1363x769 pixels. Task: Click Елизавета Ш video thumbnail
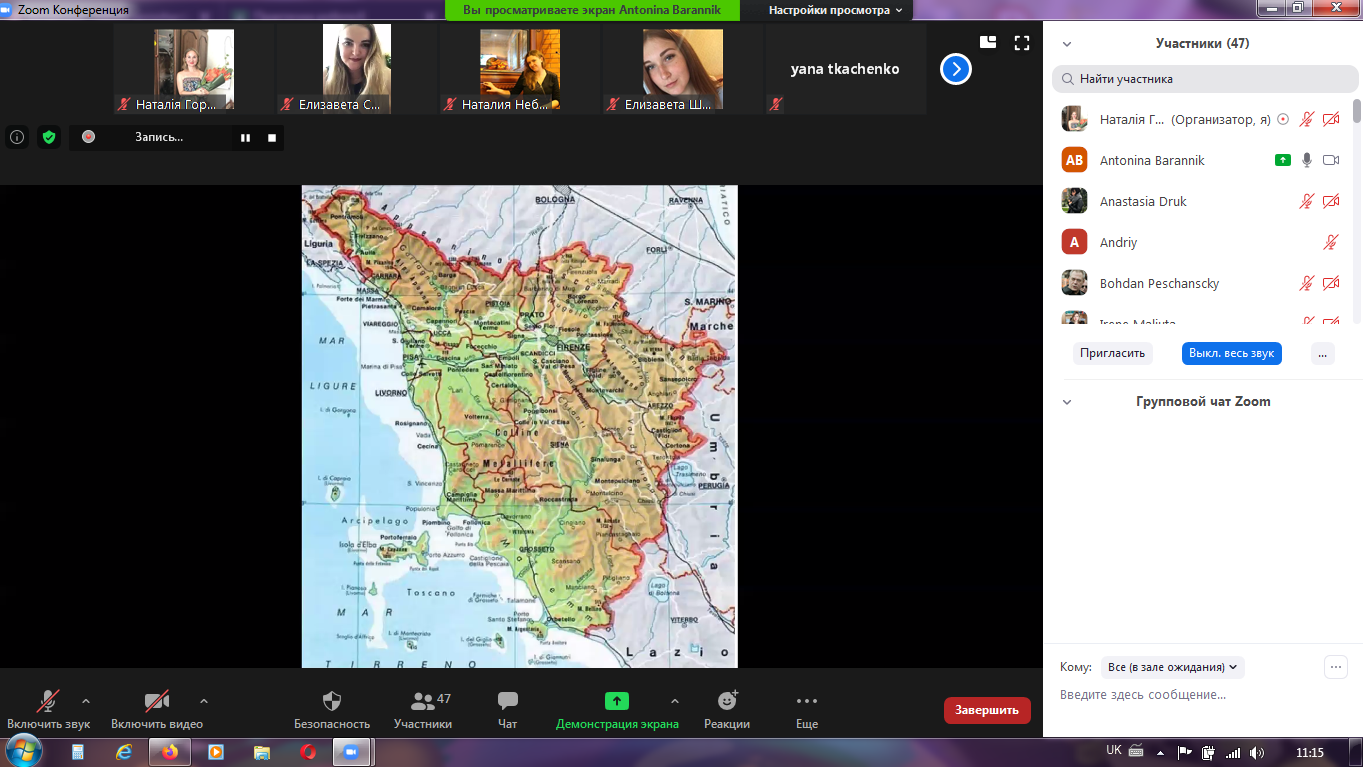683,69
